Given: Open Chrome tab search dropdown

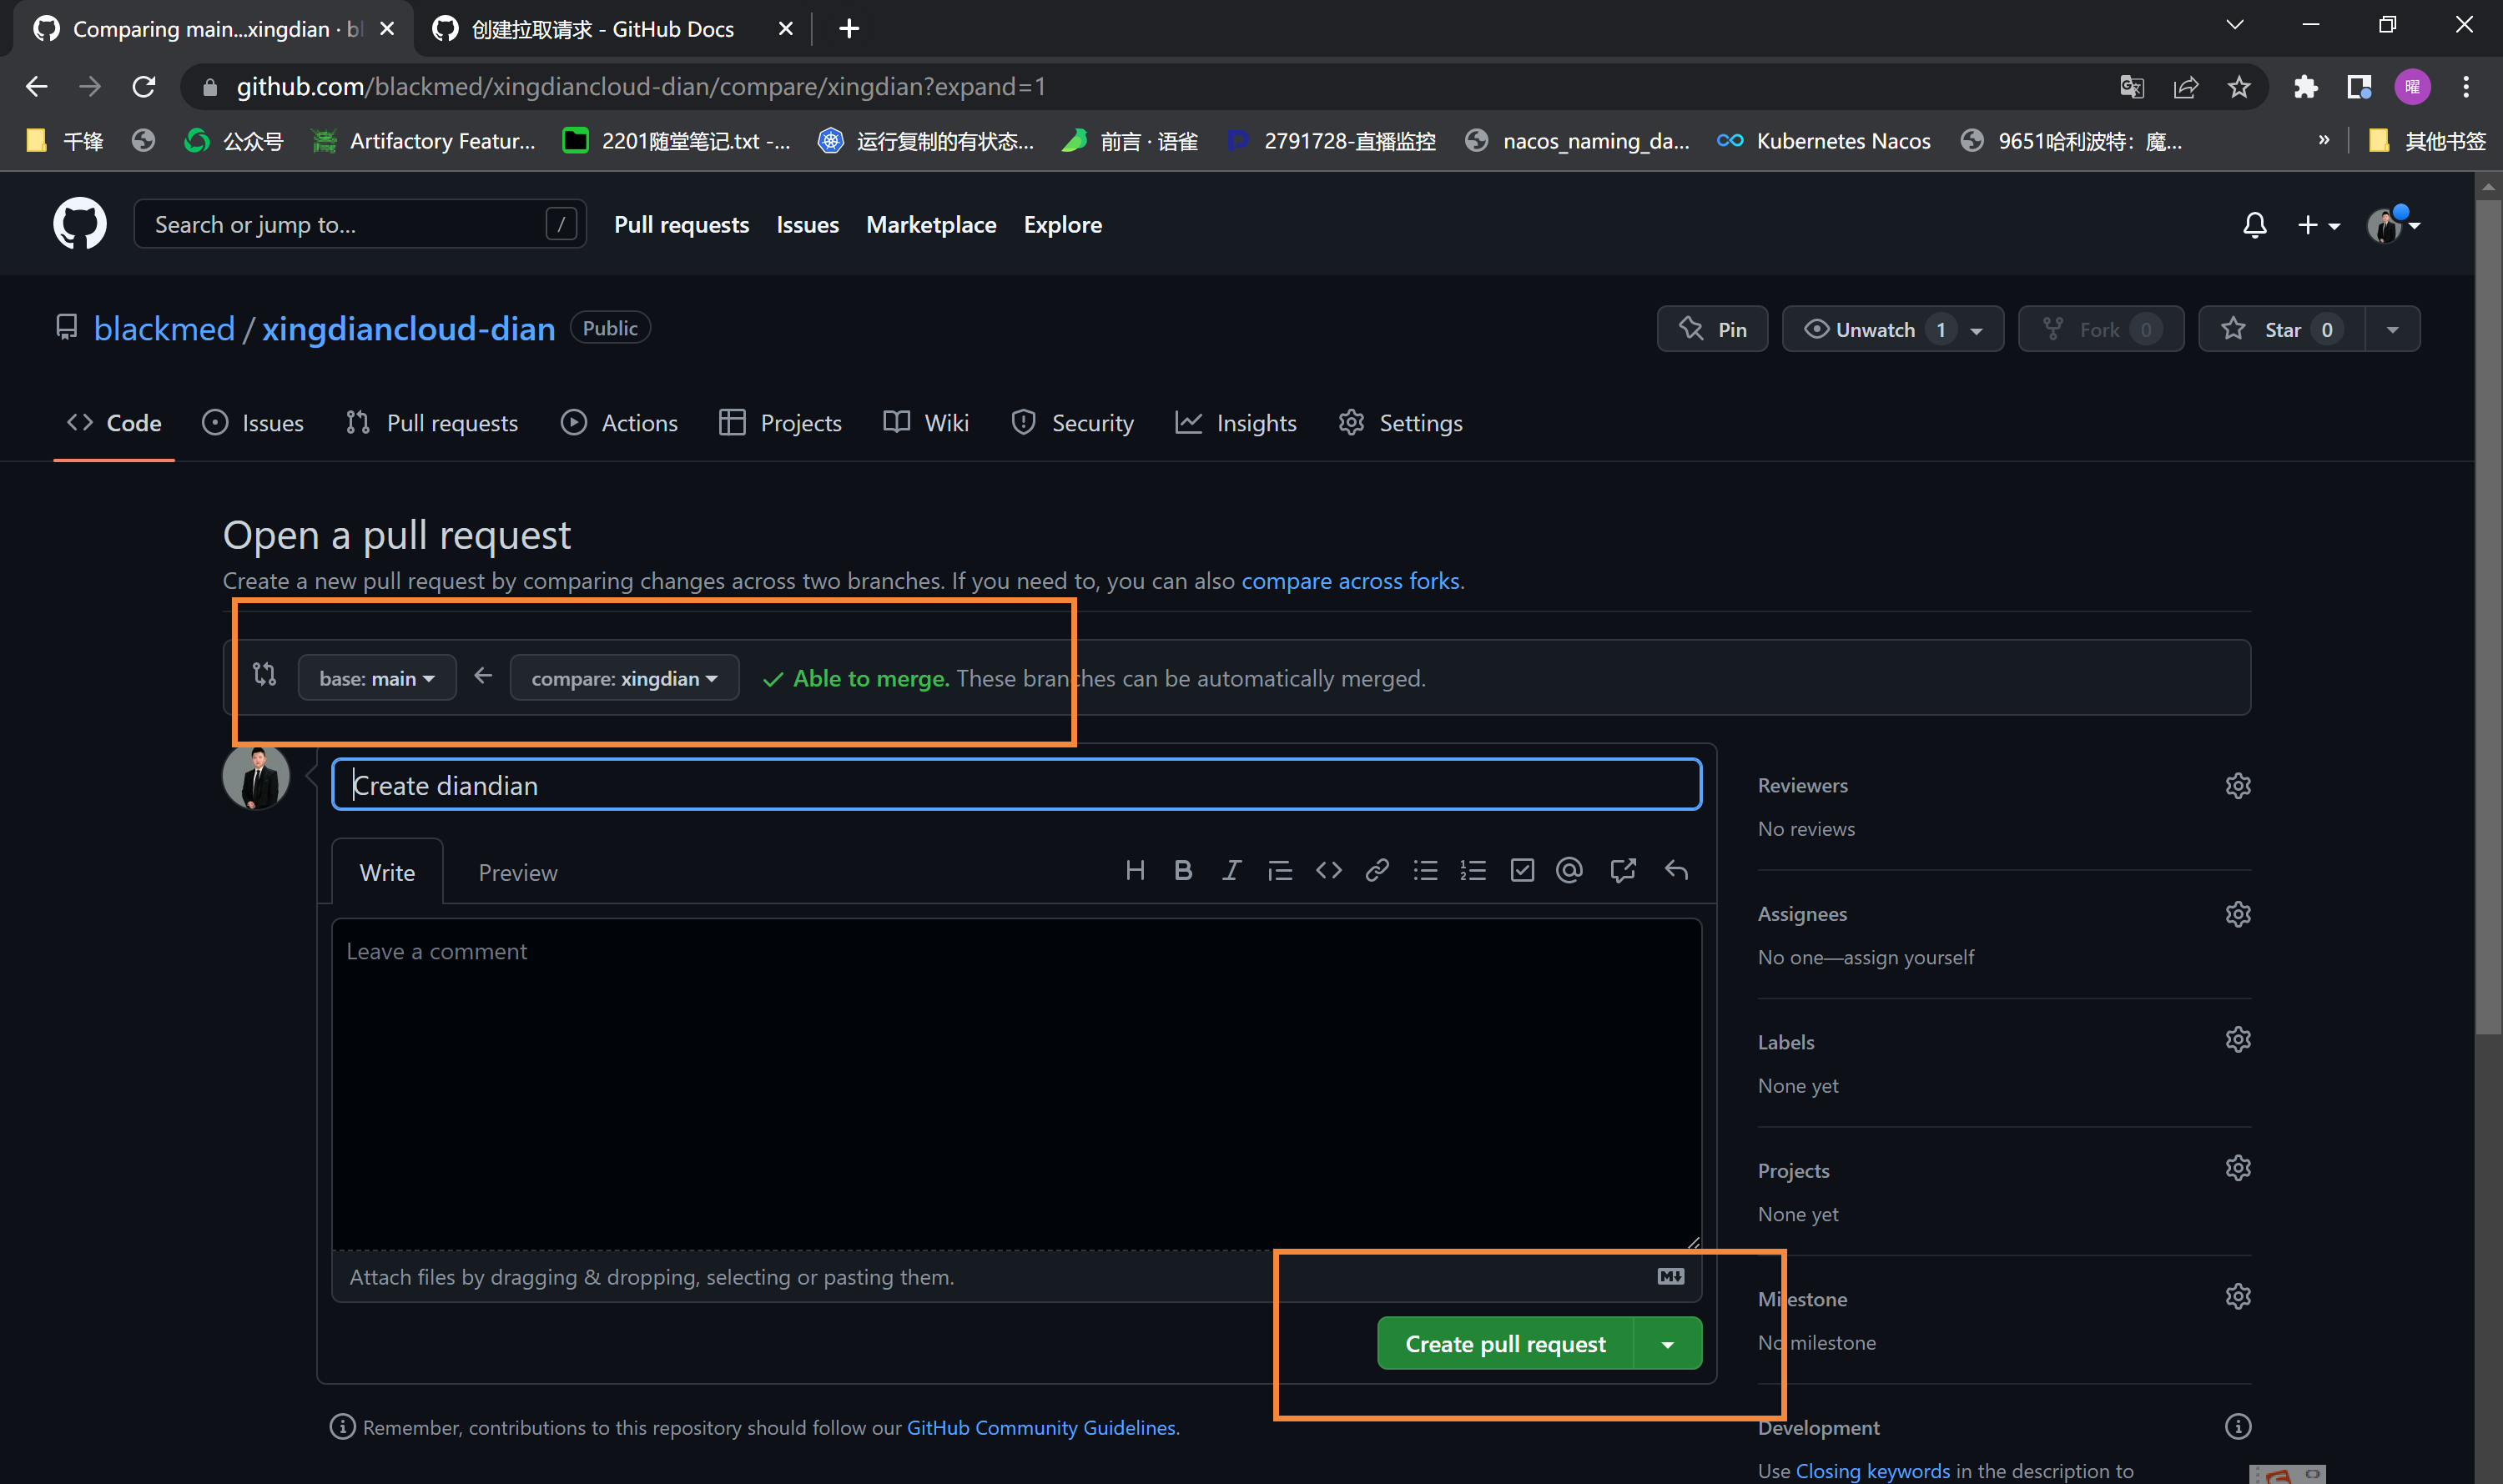Looking at the screenshot, I should (x=2235, y=25).
